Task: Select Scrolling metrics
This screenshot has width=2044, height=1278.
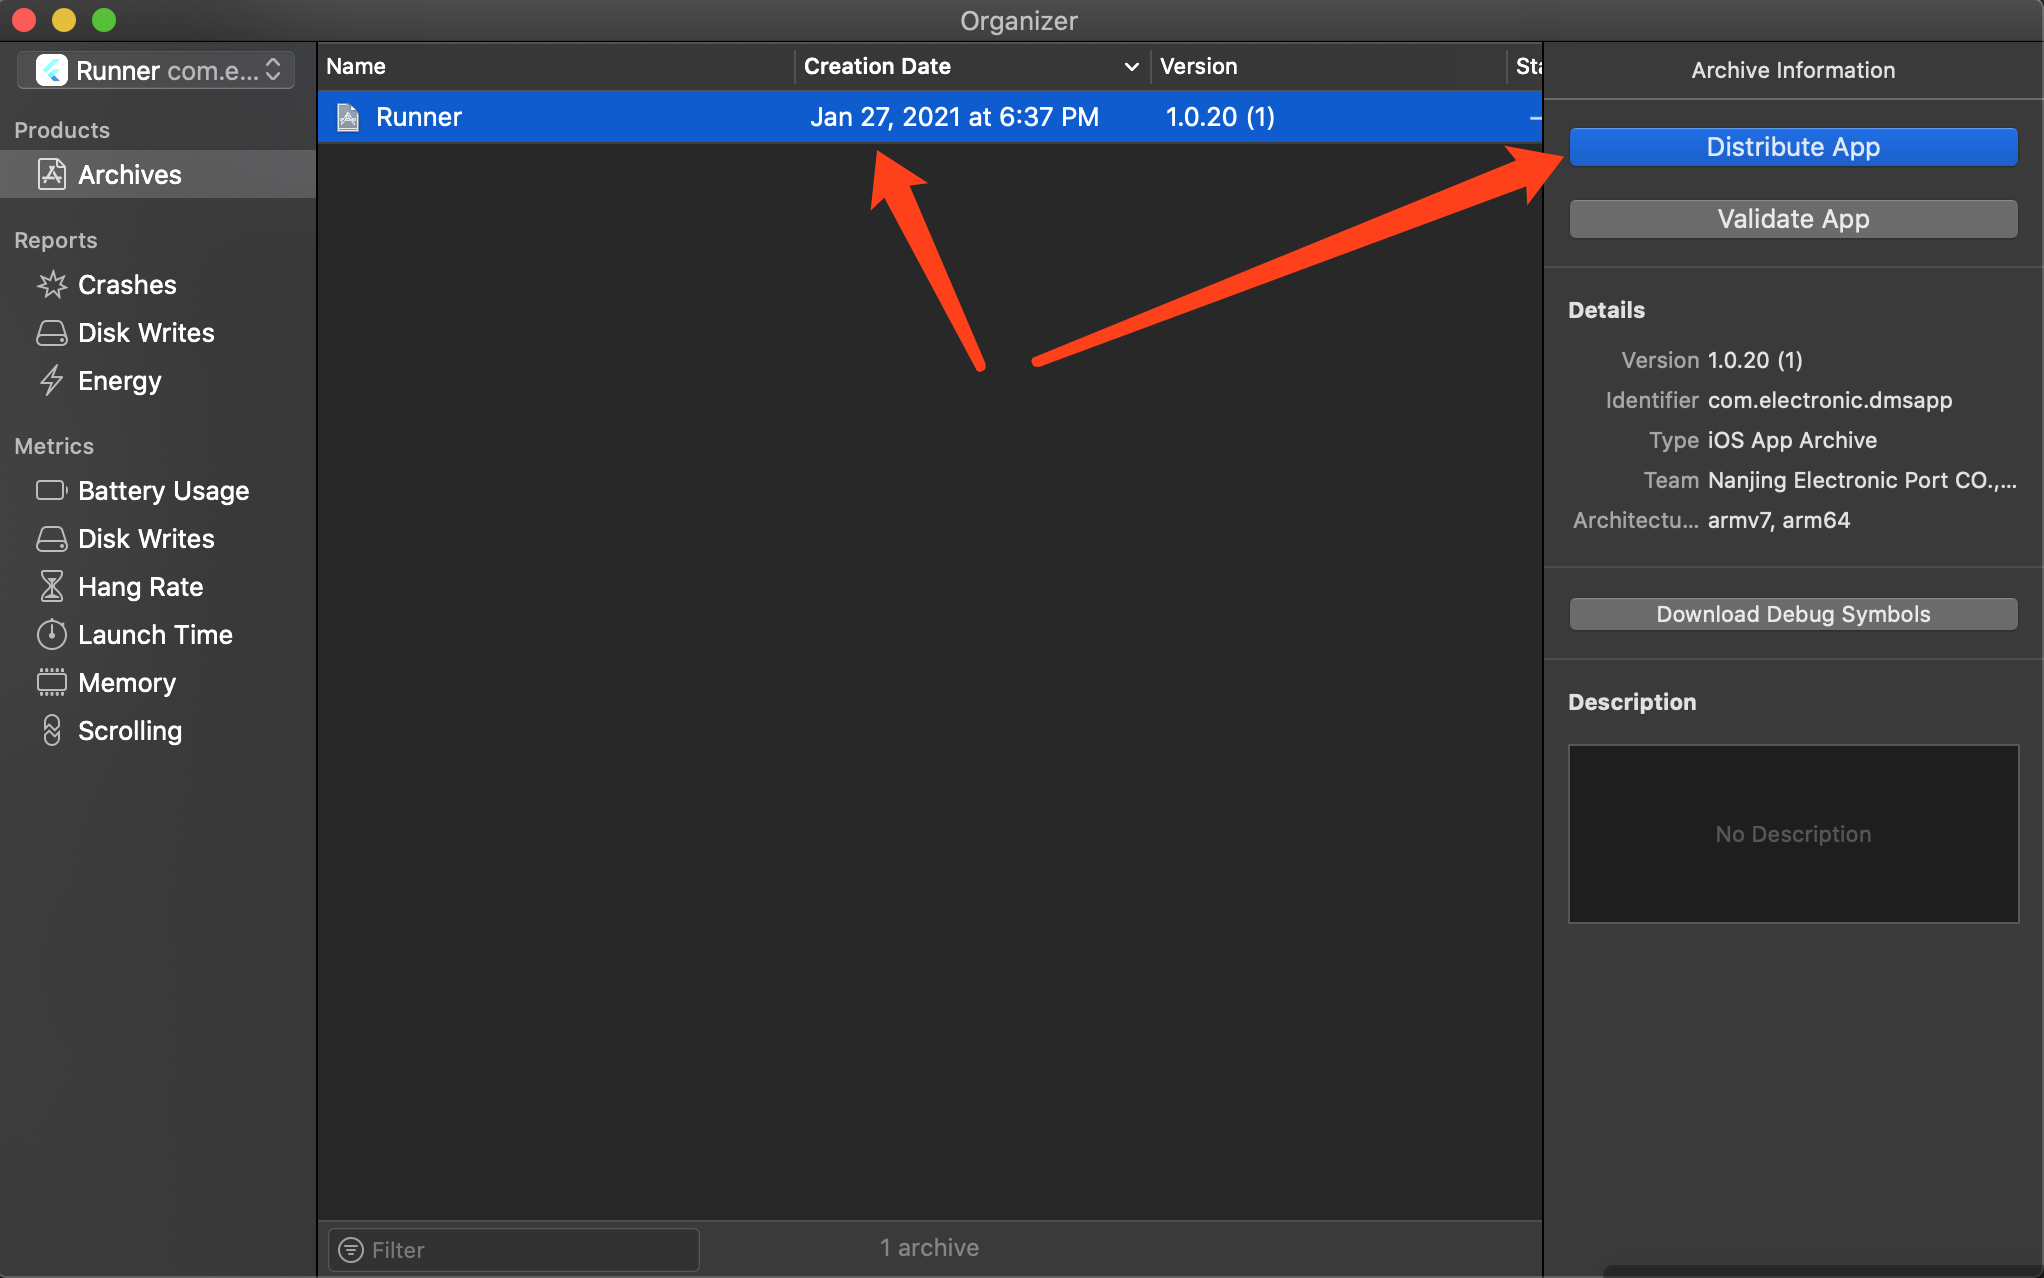Action: pos(129,731)
